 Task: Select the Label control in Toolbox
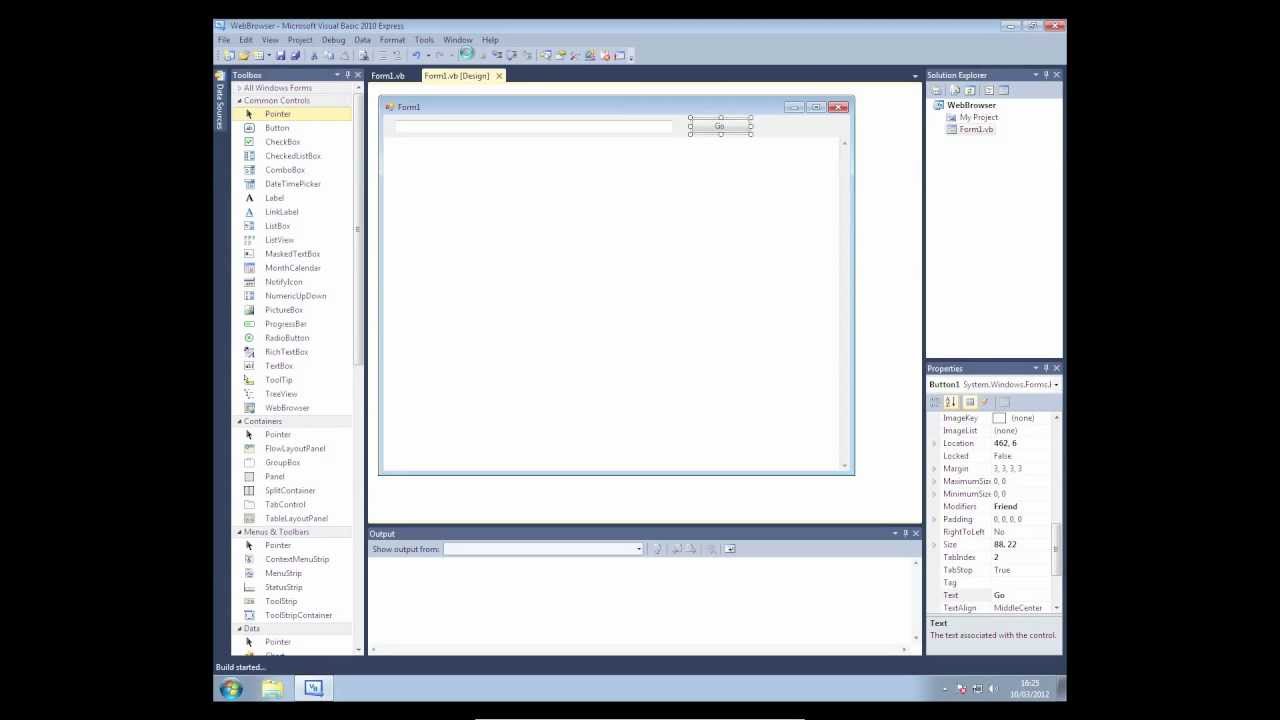(x=274, y=198)
